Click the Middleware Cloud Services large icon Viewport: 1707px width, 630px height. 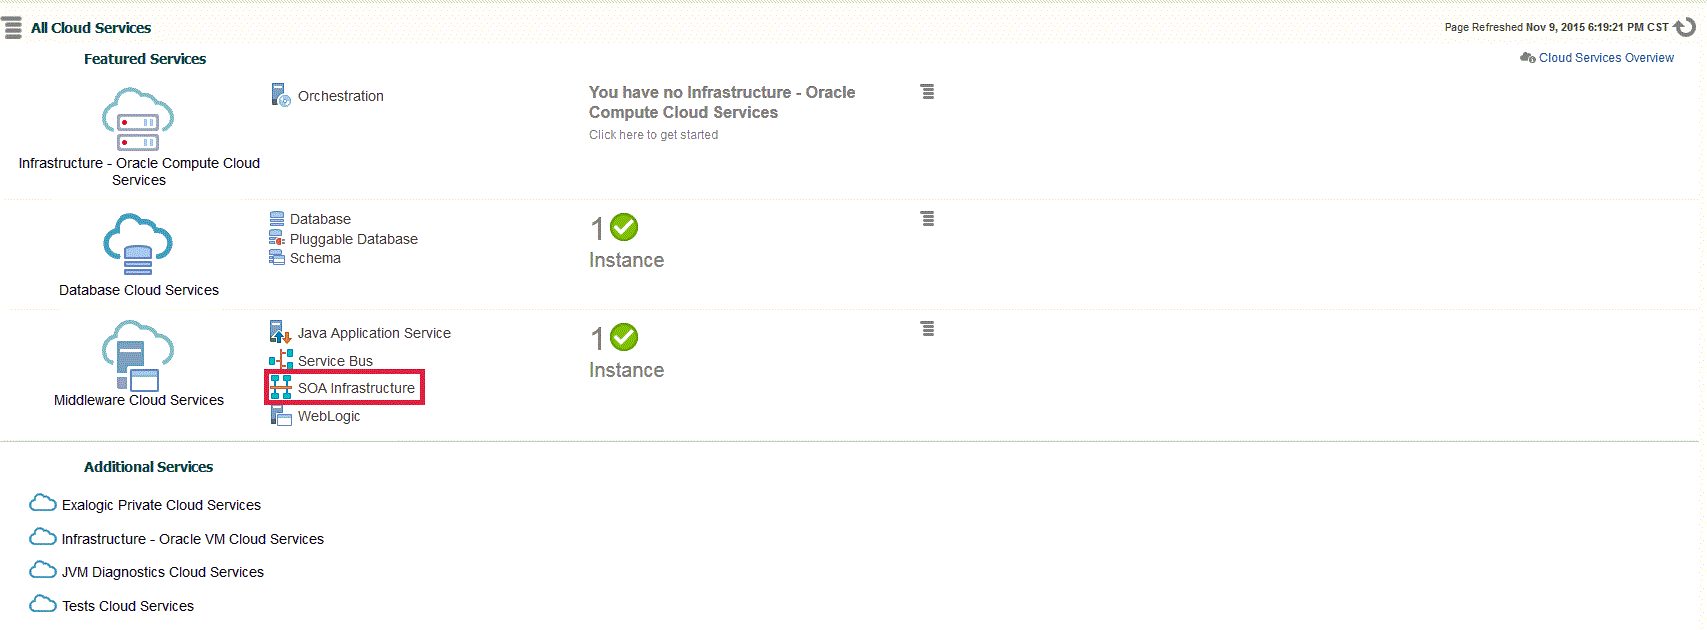(138, 355)
